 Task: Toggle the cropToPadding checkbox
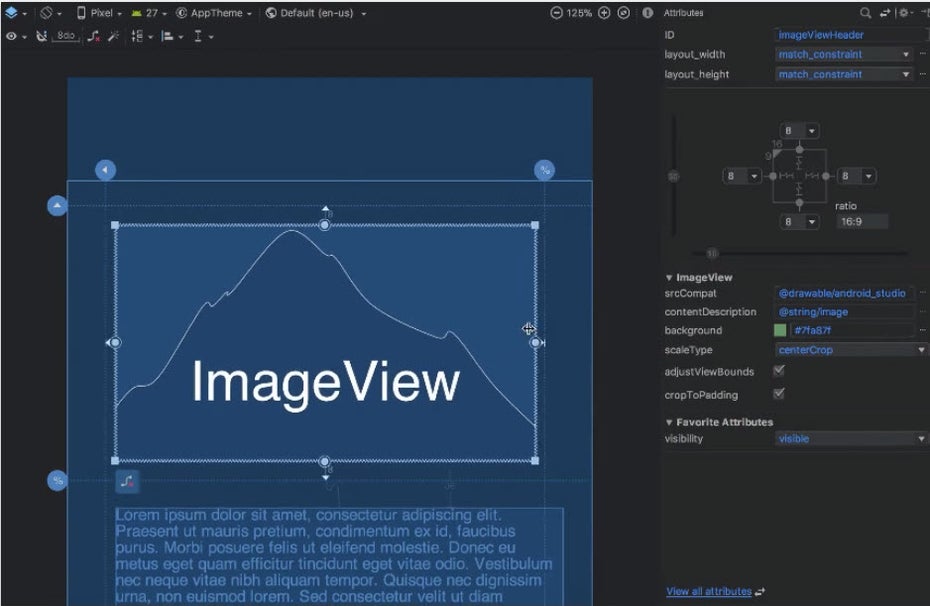(x=779, y=394)
